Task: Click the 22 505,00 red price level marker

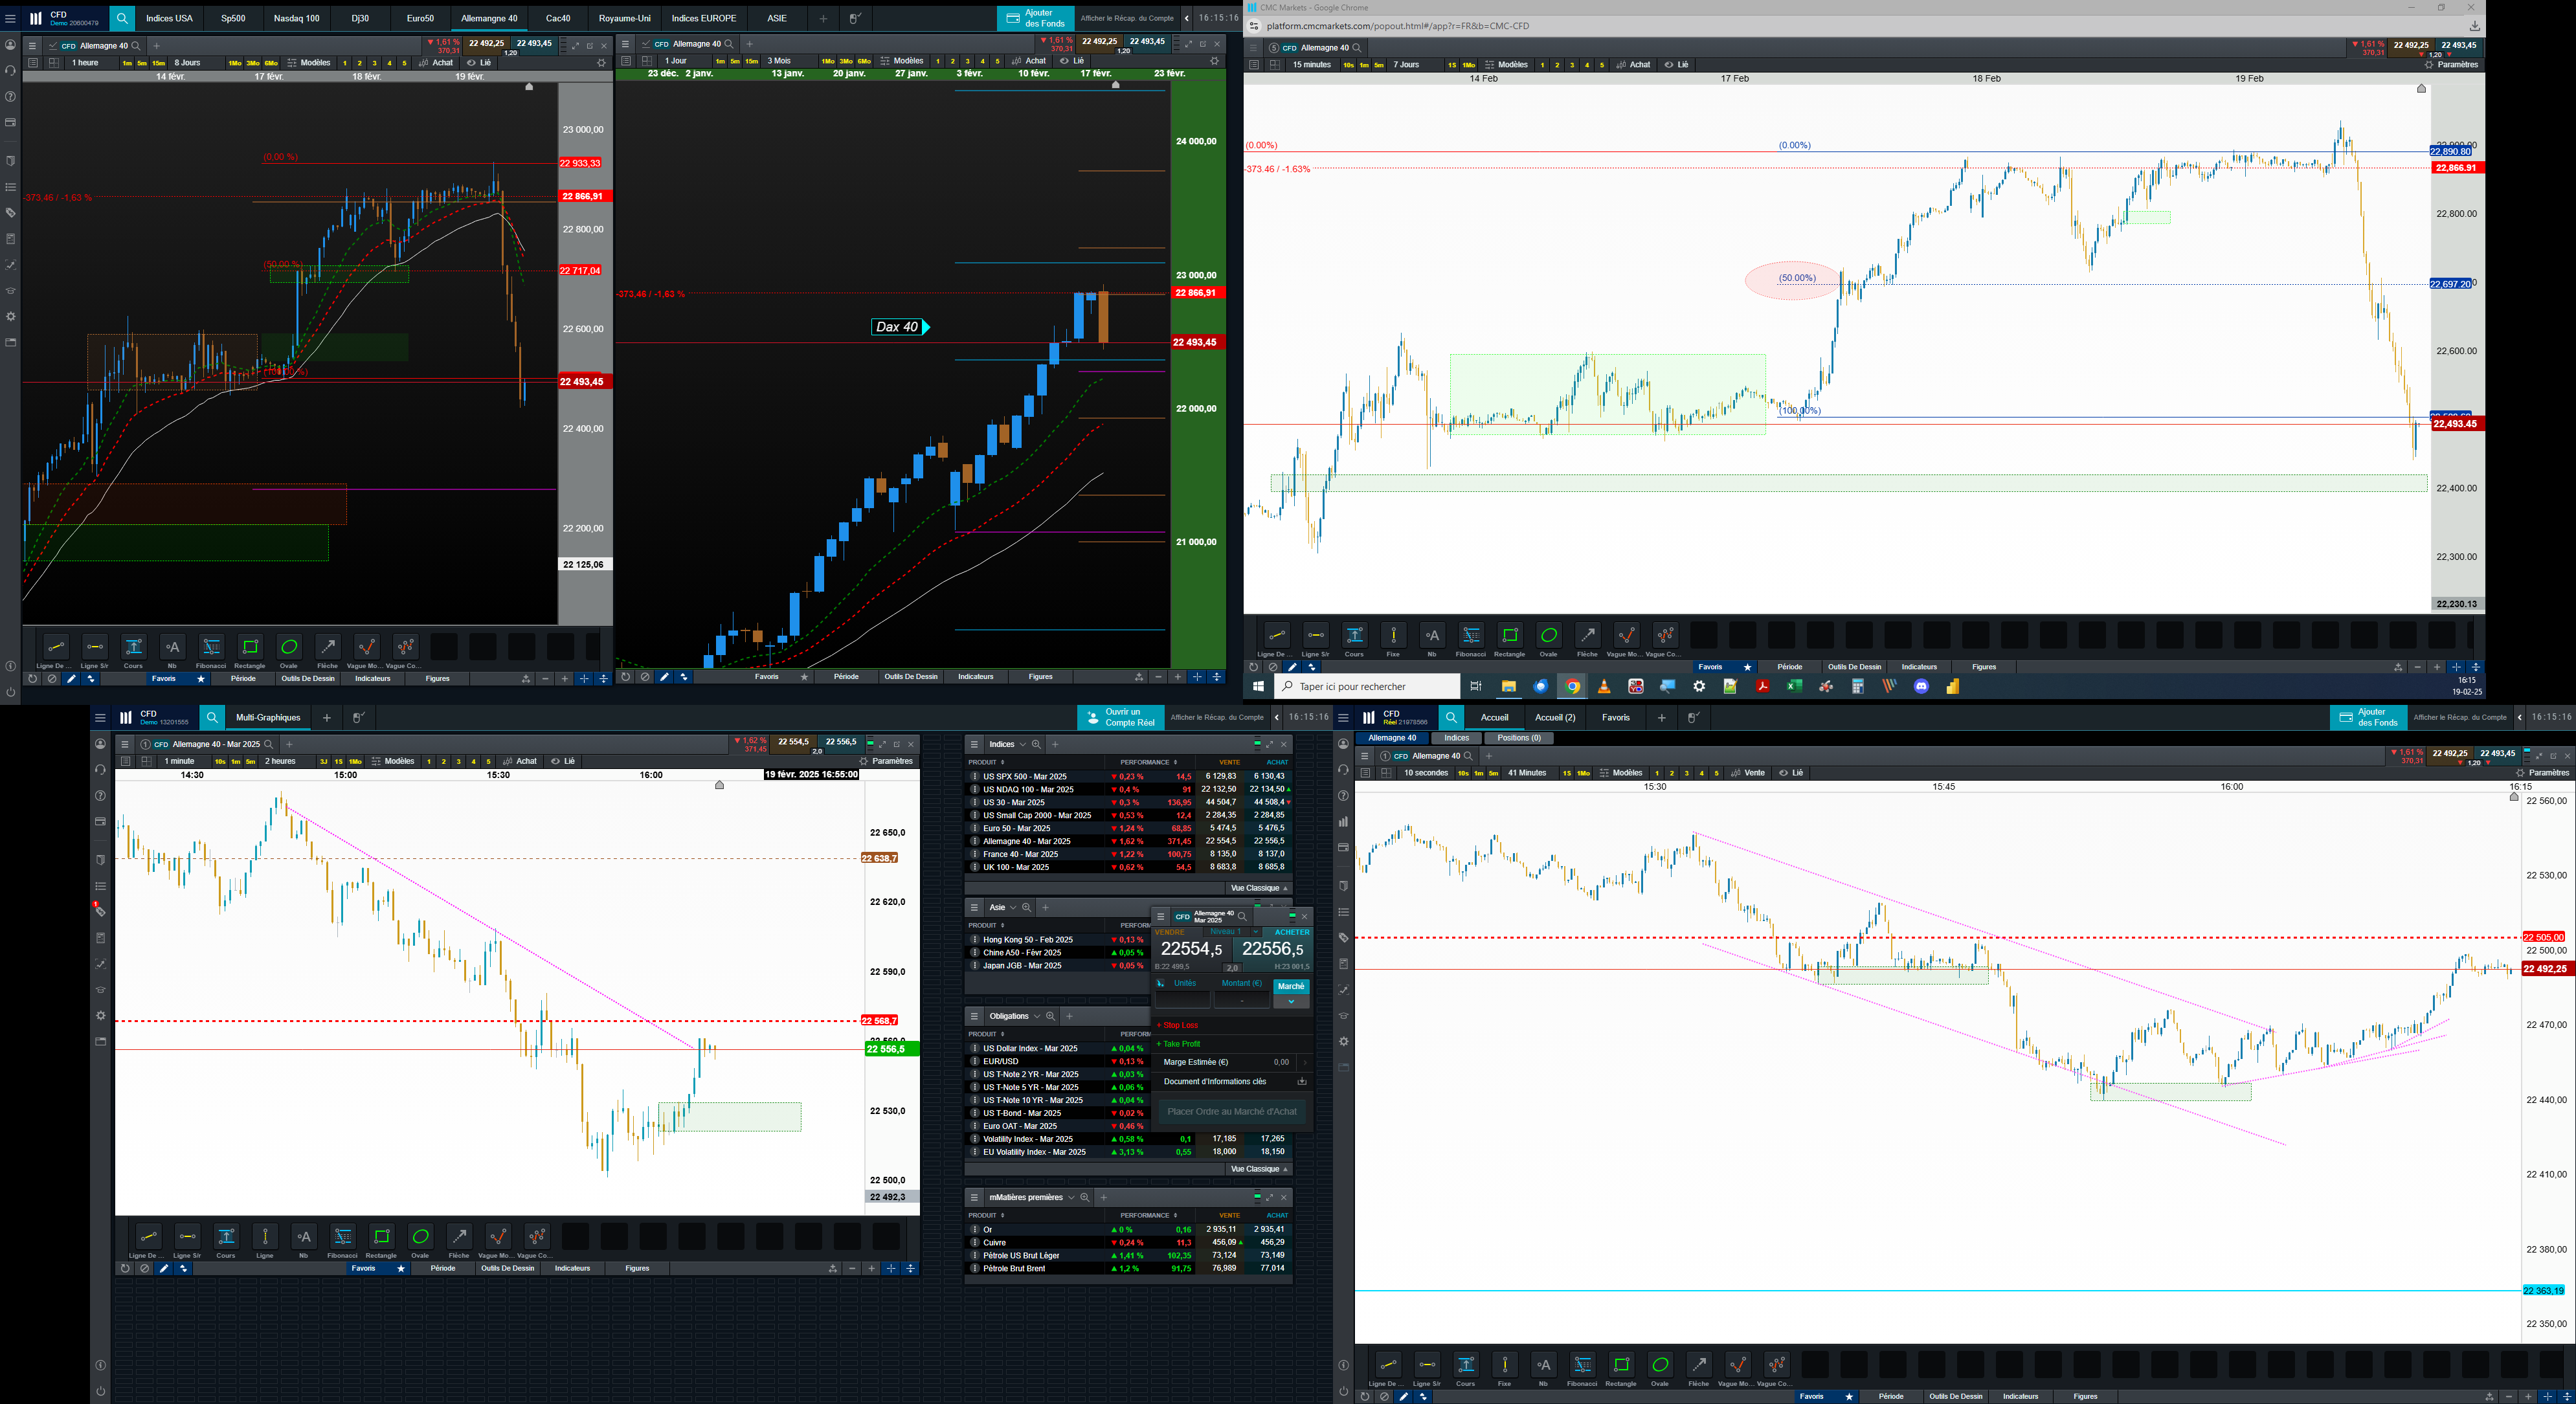Action: [x=2543, y=938]
